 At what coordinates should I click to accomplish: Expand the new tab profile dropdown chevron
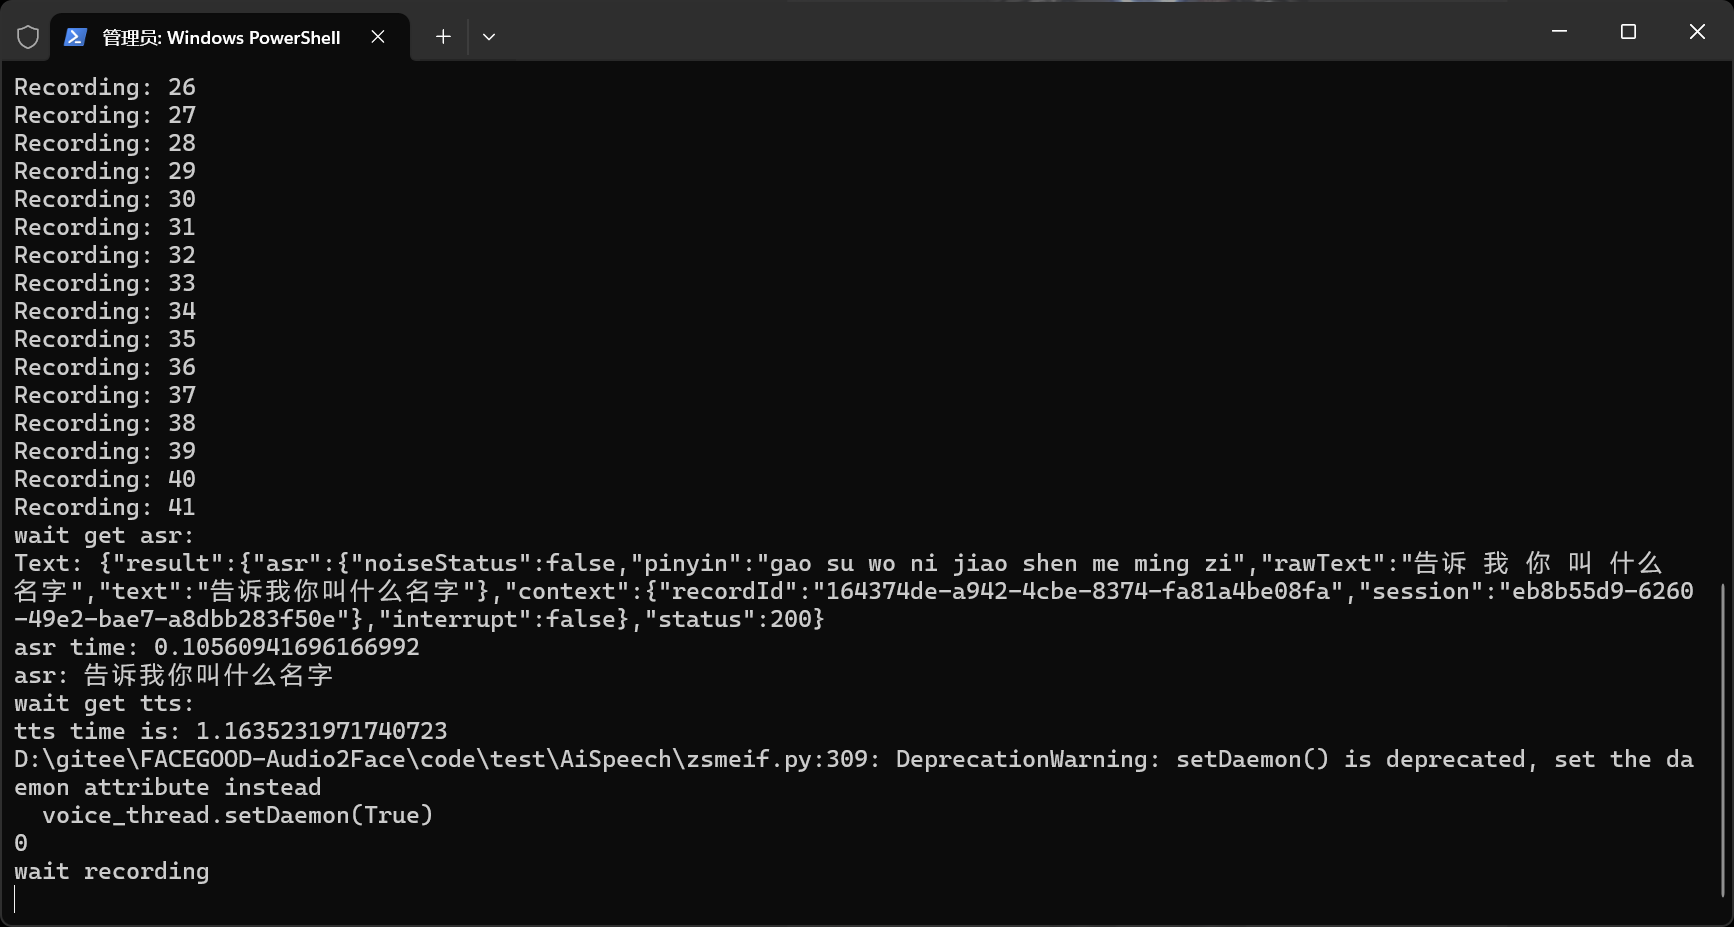[x=489, y=37]
